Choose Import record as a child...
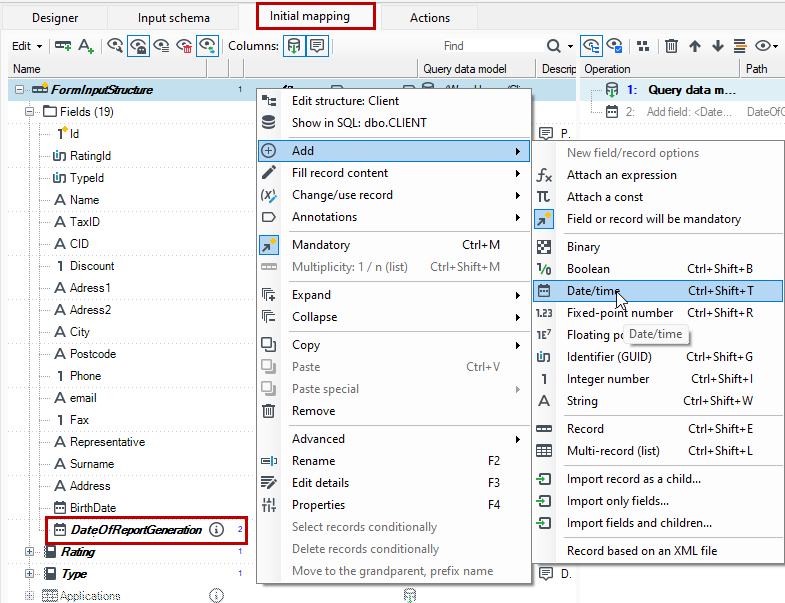The width and height of the screenshot is (785, 603). pos(658,479)
